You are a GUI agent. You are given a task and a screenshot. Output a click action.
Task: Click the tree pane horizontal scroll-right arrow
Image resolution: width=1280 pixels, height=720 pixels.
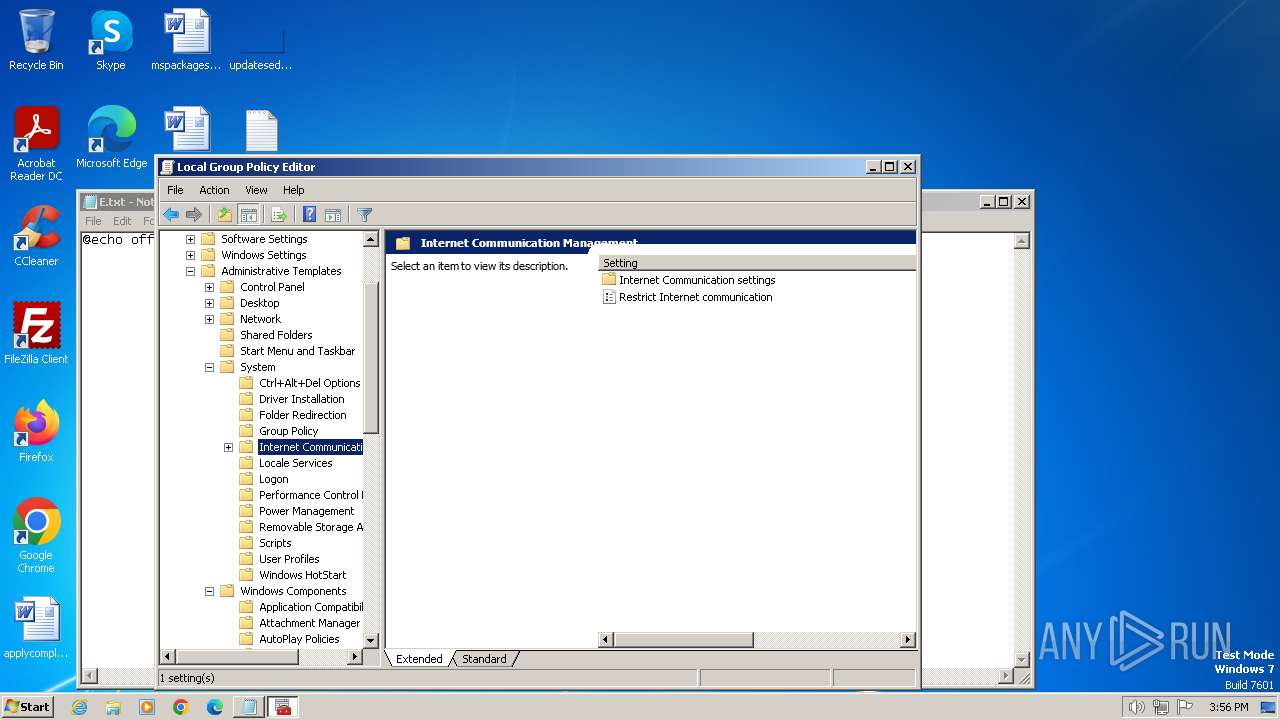click(355, 657)
